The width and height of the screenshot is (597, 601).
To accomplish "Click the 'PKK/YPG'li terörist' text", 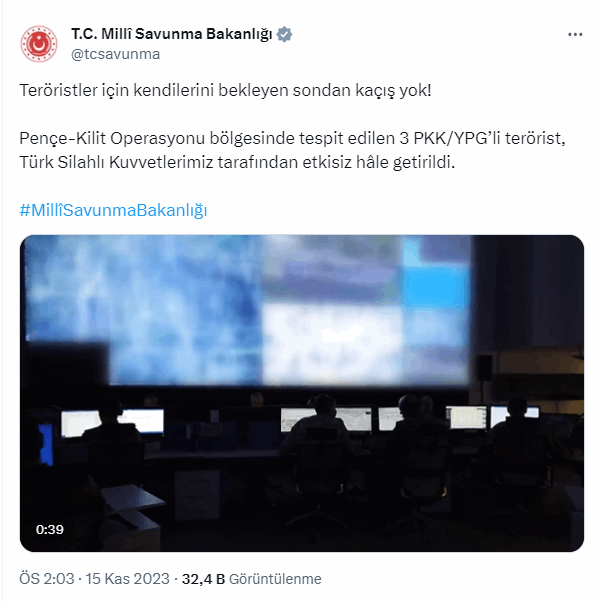I will click(489, 138).
